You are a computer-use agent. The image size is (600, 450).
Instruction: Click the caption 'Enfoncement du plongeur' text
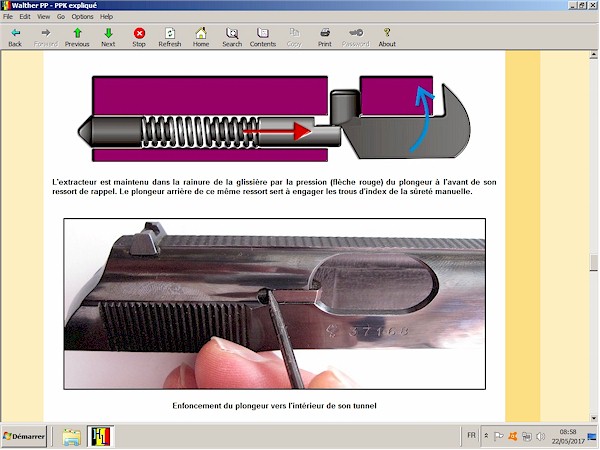pyautogui.click(x=274, y=406)
